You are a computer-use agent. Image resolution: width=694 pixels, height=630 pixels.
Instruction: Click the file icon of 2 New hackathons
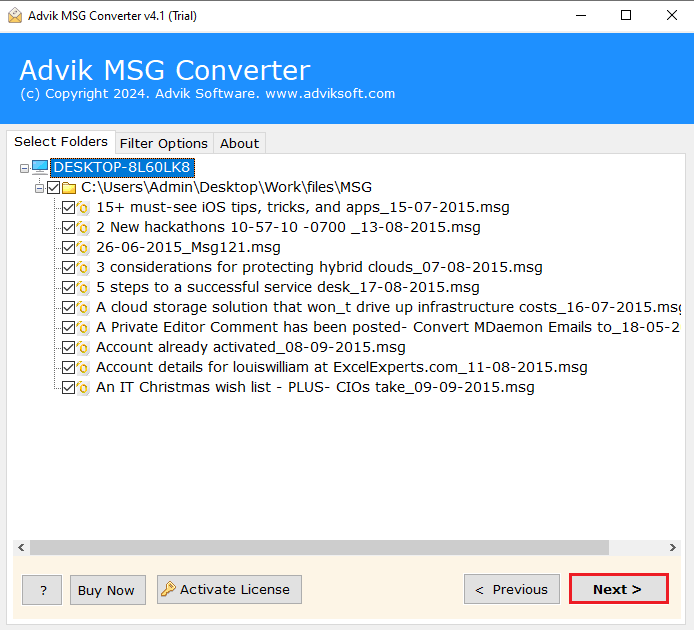(x=83, y=228)
